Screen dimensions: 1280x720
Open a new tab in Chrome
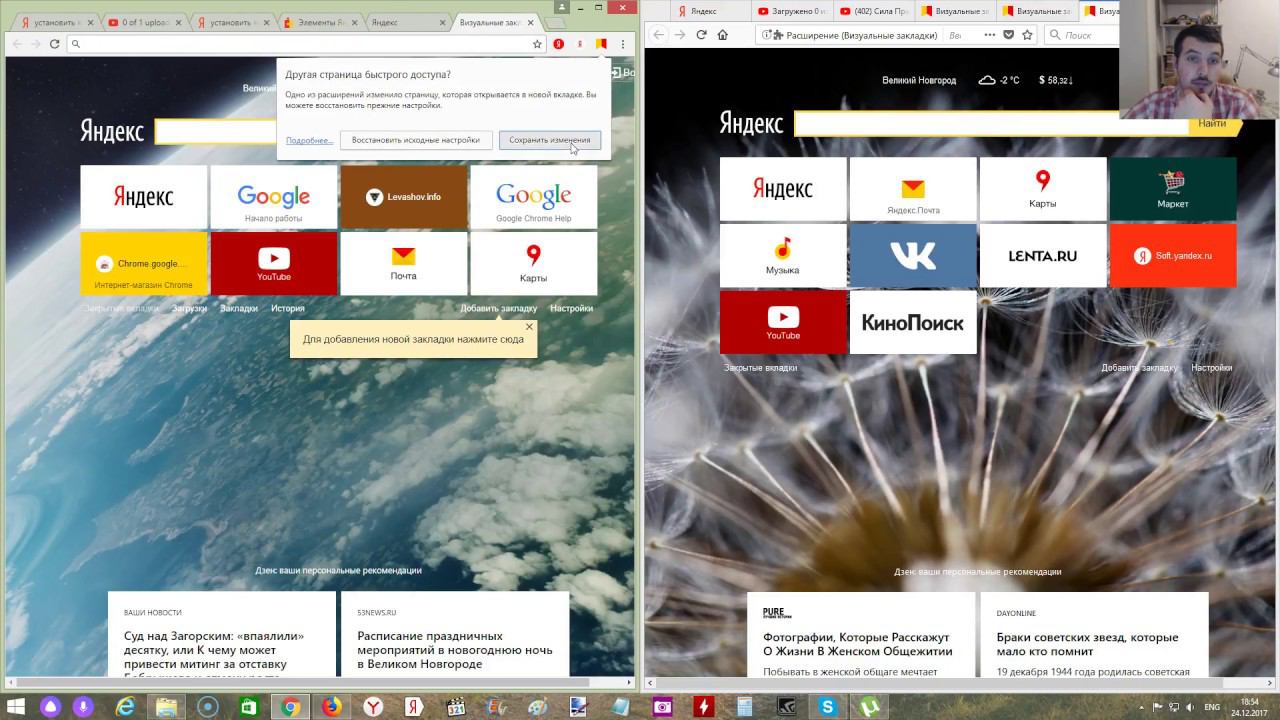tap(557, 22)
